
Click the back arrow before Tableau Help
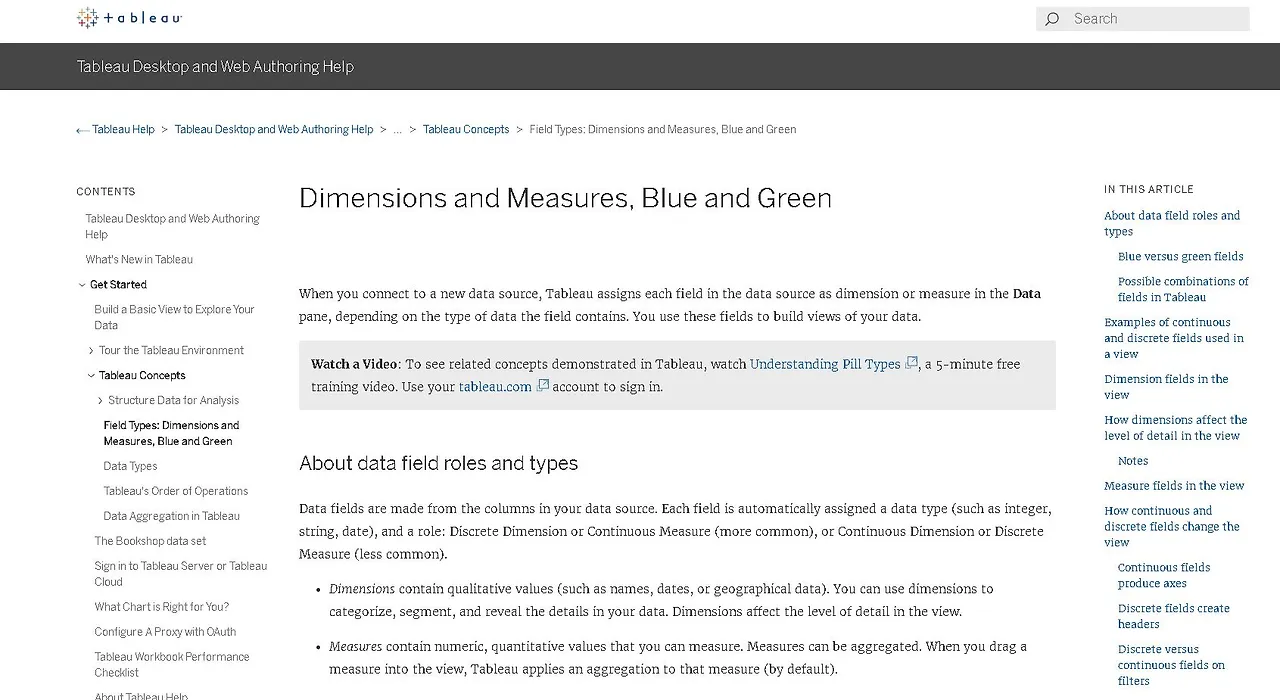point(83,130)
